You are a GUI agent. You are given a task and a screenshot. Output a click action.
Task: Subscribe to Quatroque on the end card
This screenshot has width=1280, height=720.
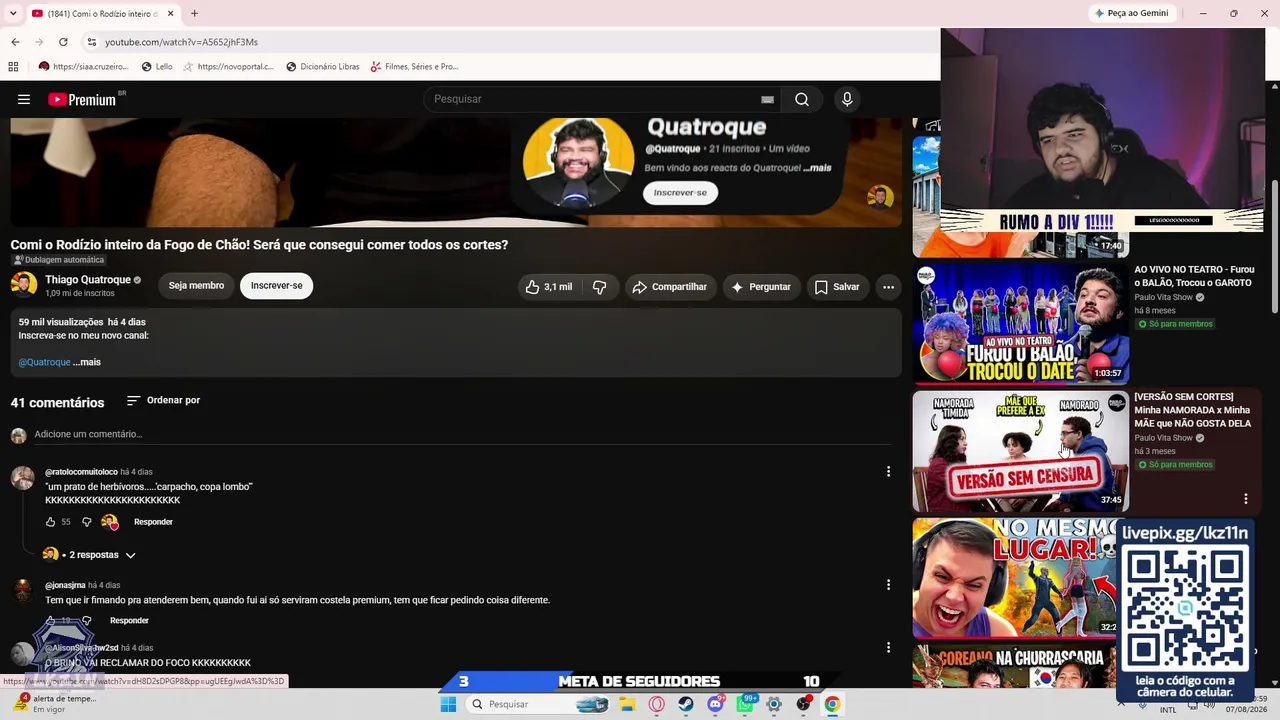[x=680, y=192]
